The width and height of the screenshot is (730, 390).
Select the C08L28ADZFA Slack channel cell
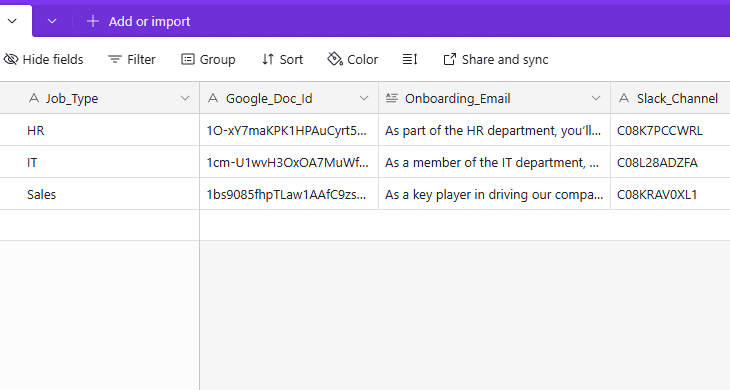tap(670, 162)
